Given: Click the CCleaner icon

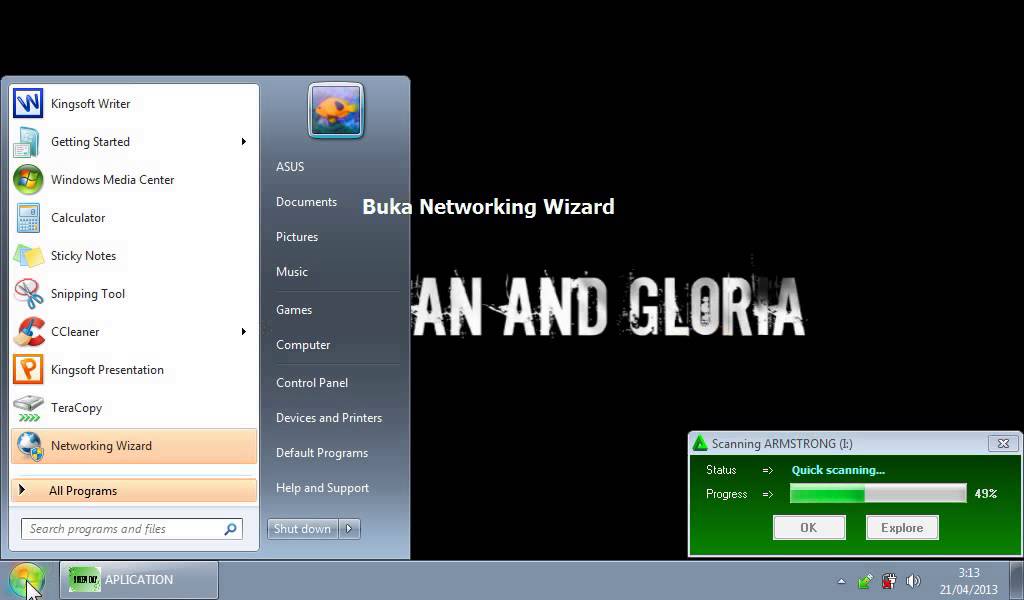Looking at the screenshot, I should 28,332.
